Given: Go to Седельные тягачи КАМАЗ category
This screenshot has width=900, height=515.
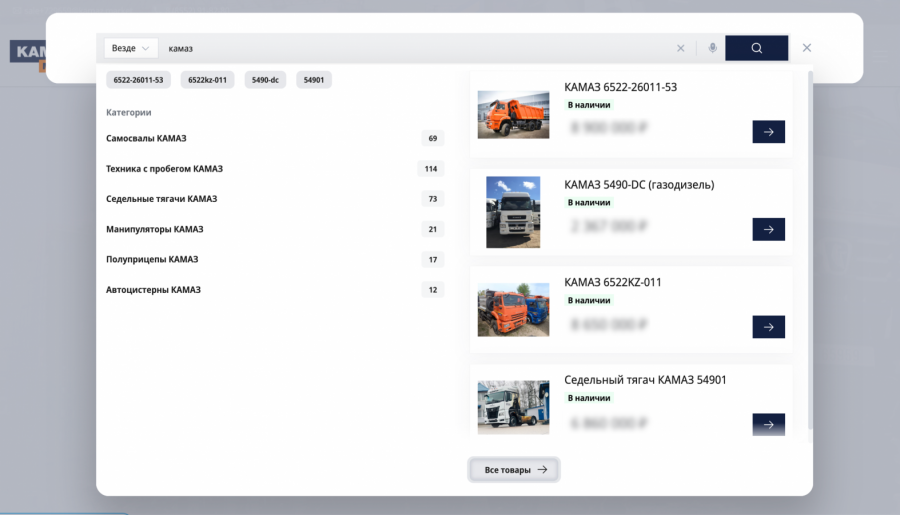Looking at the screenshot, I should 161,199.
